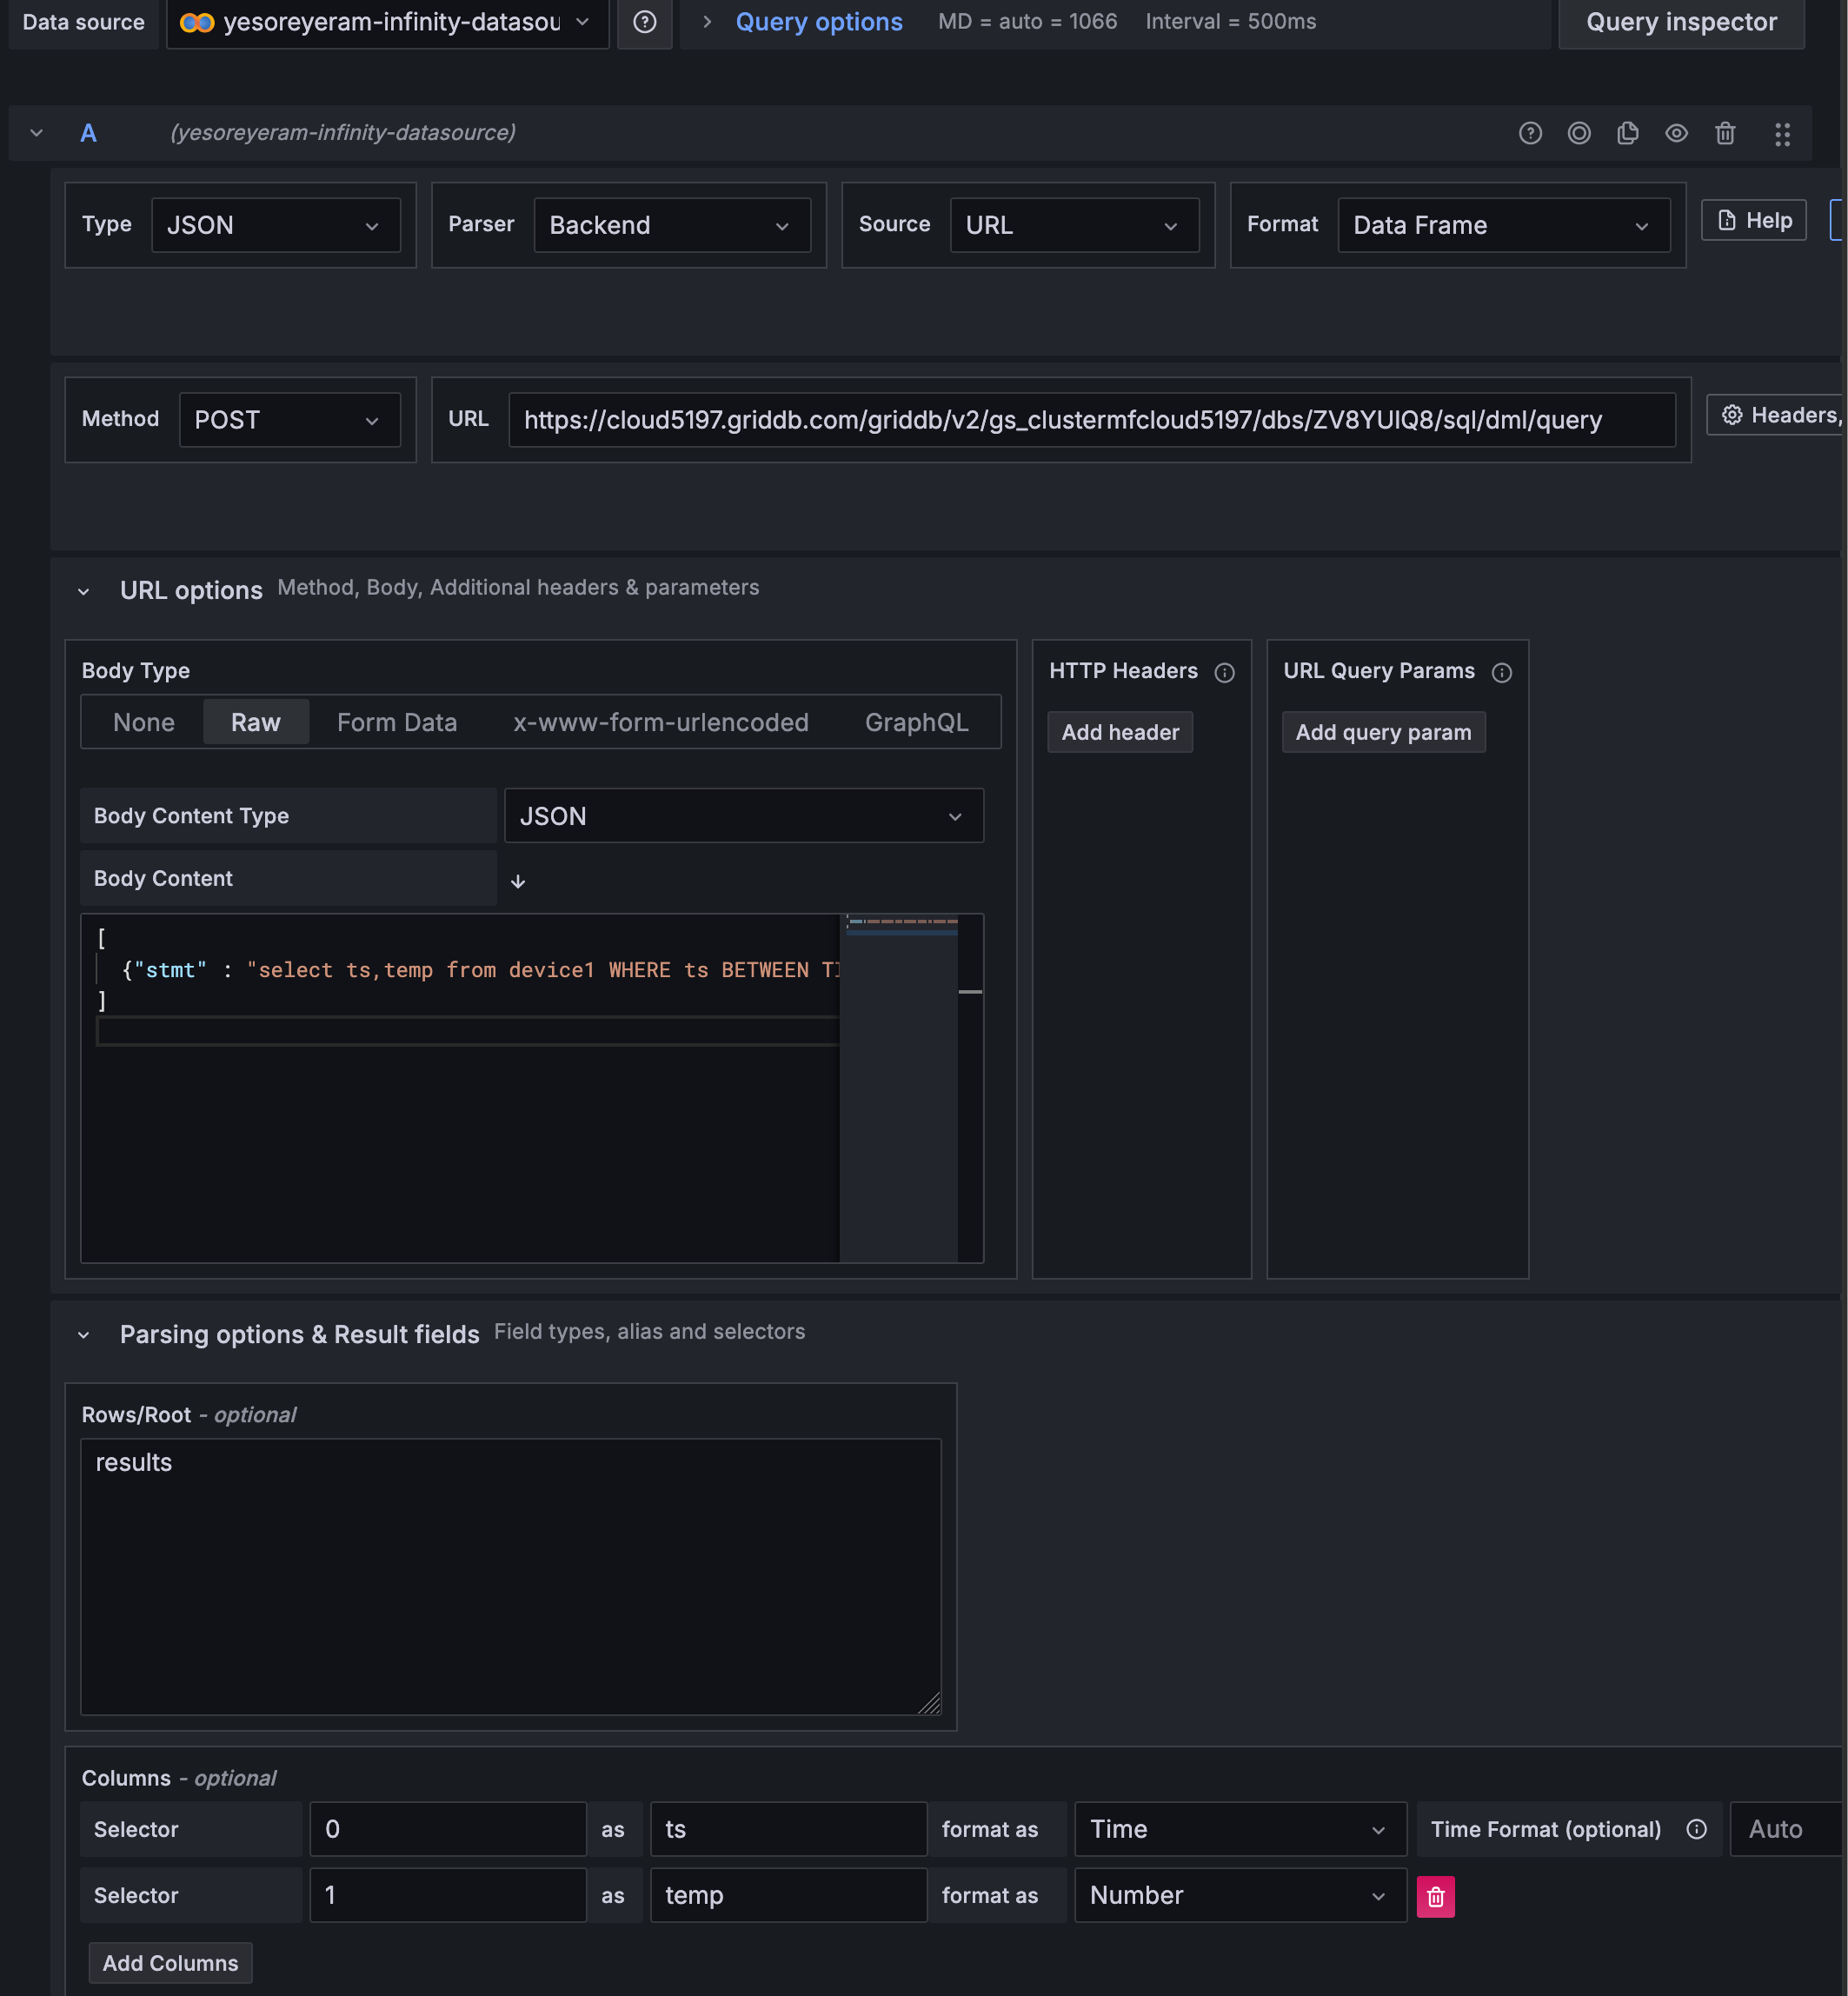Switch body type to x-www-form-urlencoded
The height and width of the screenshot is (1996, 1848).
(x=660, y=722)
